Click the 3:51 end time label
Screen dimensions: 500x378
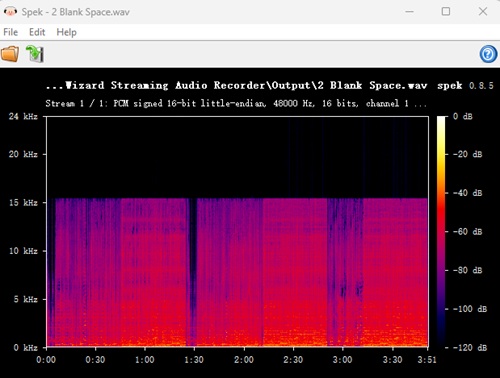427,360
